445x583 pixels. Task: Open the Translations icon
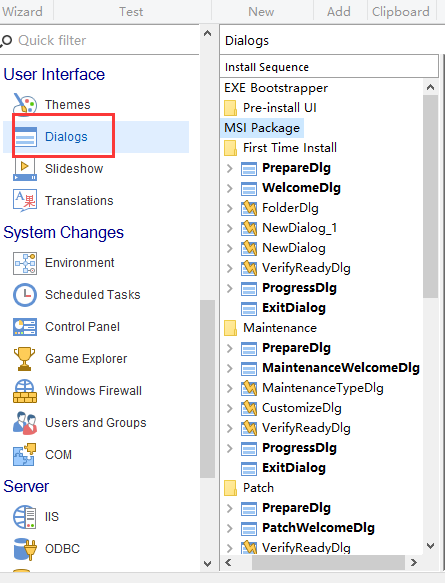pos(25,201)
